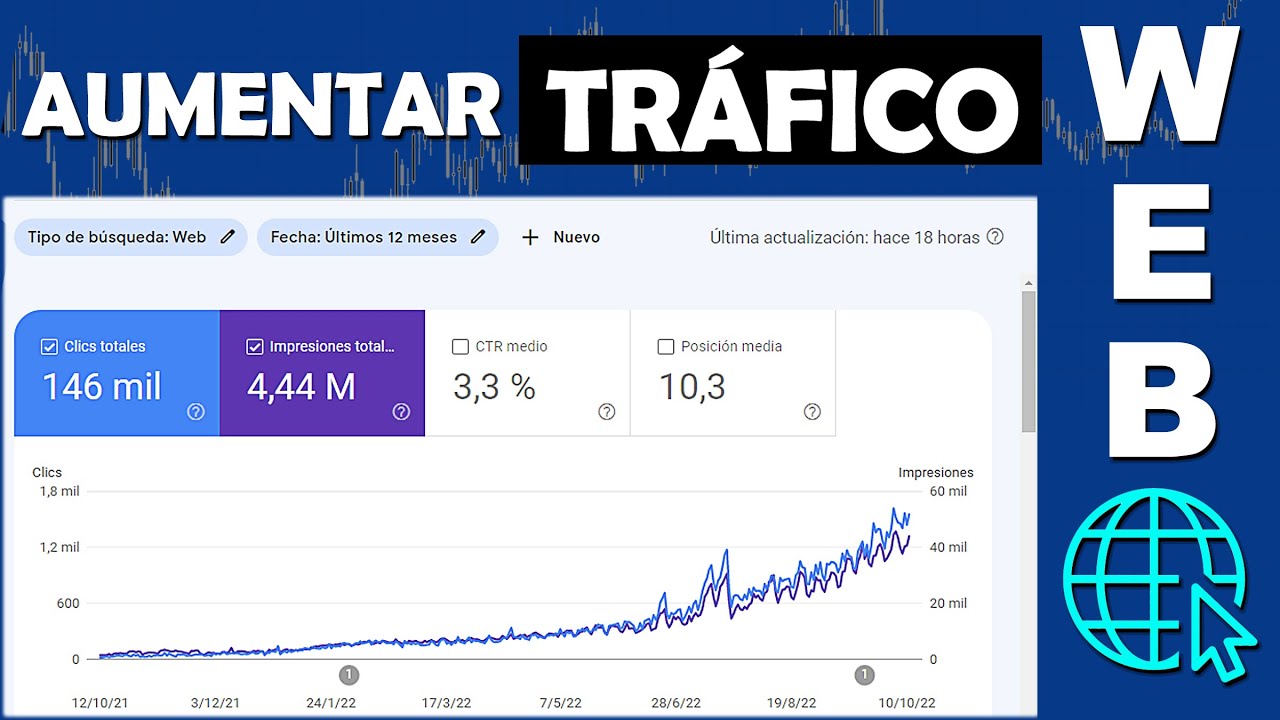Screen dimensions: 1280x720
Task: Click the '1,8 mil' axis value
Action: [59, 491]
